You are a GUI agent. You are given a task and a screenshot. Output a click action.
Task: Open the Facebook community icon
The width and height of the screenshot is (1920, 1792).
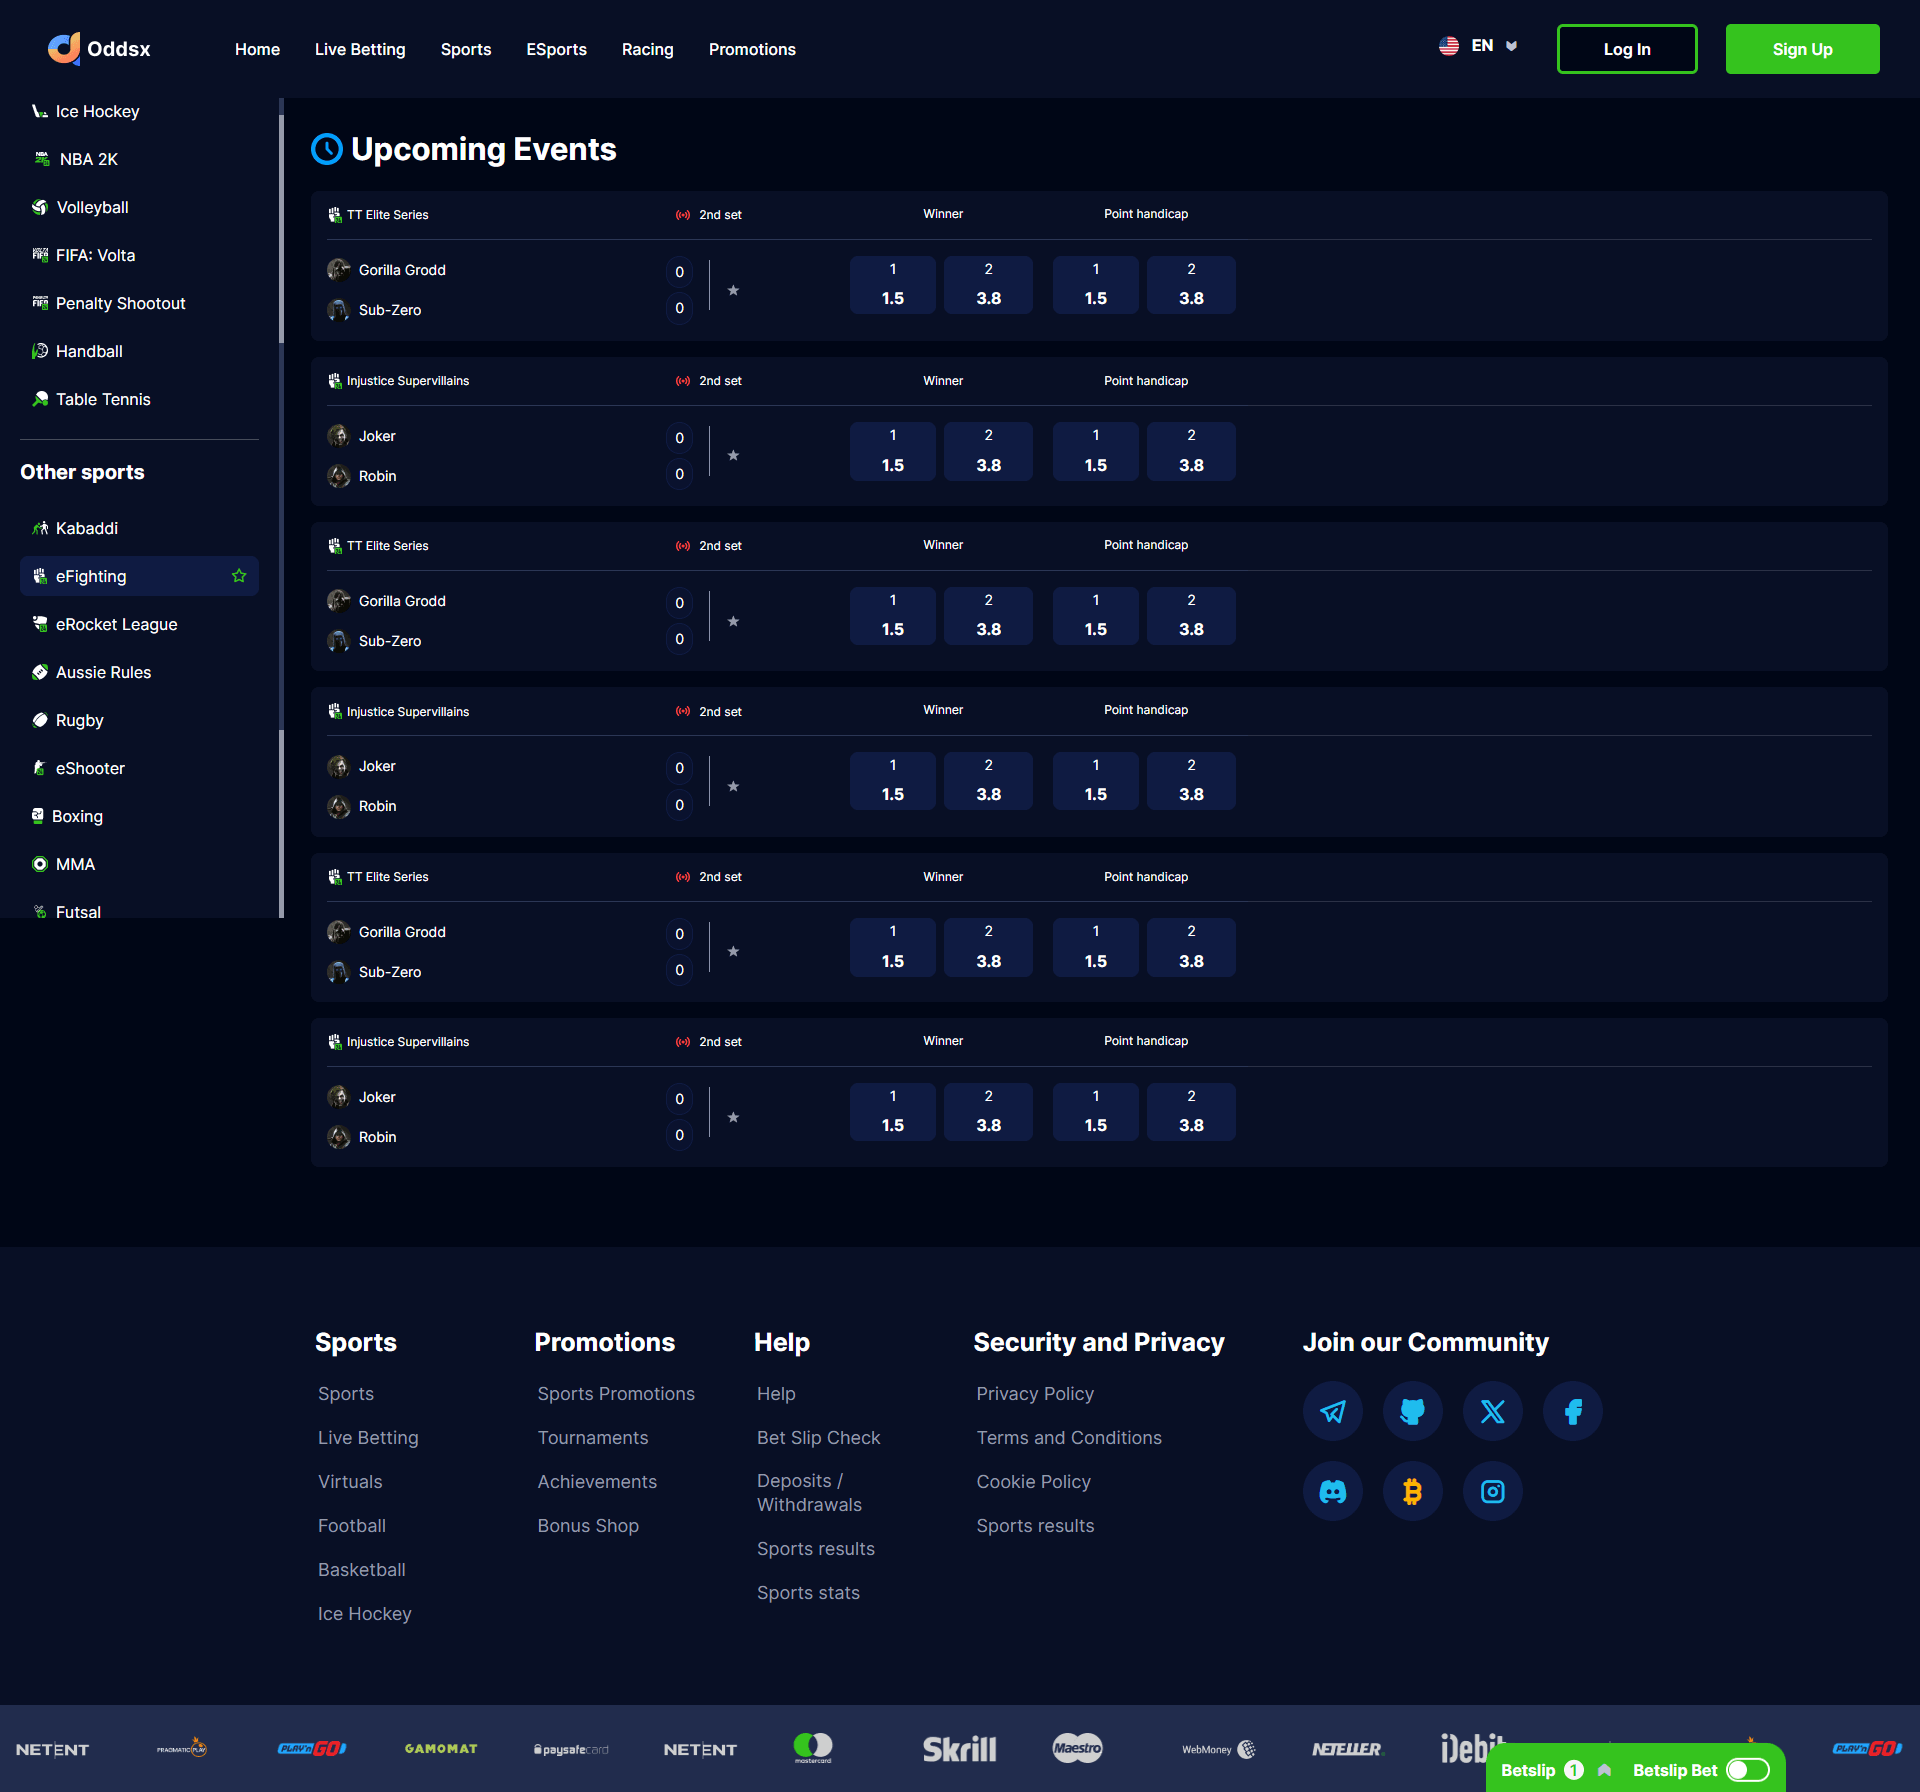point(1572,1411)
